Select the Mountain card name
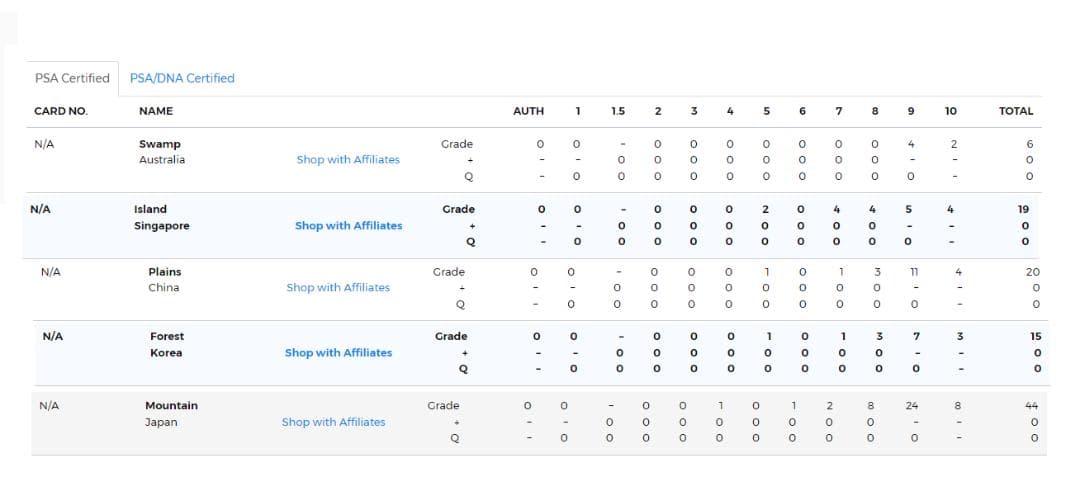 pyautogui.click(x=171, y=406)
